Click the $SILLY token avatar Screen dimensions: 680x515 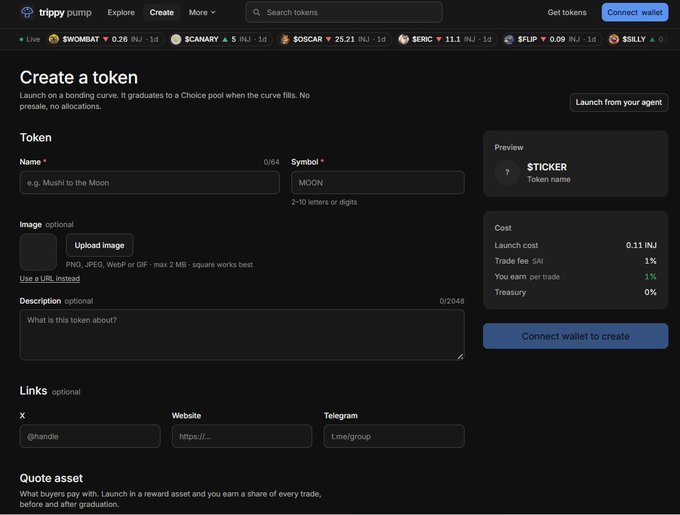pos(613,39)
